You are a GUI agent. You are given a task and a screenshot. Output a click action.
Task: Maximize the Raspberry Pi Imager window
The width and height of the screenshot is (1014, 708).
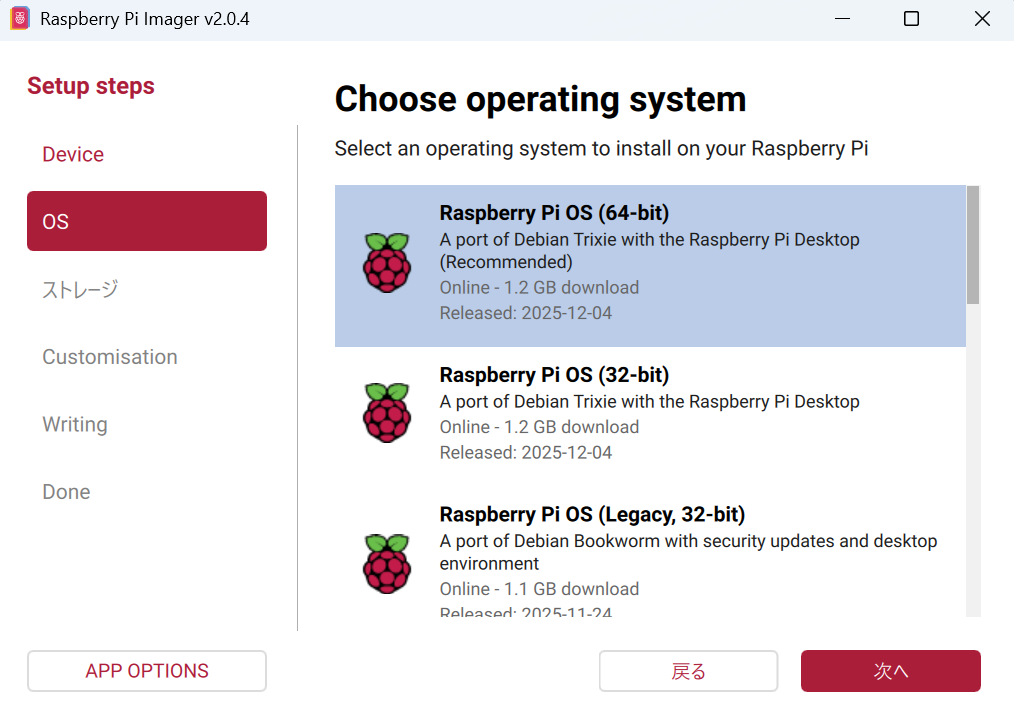(x=911, y=20)
